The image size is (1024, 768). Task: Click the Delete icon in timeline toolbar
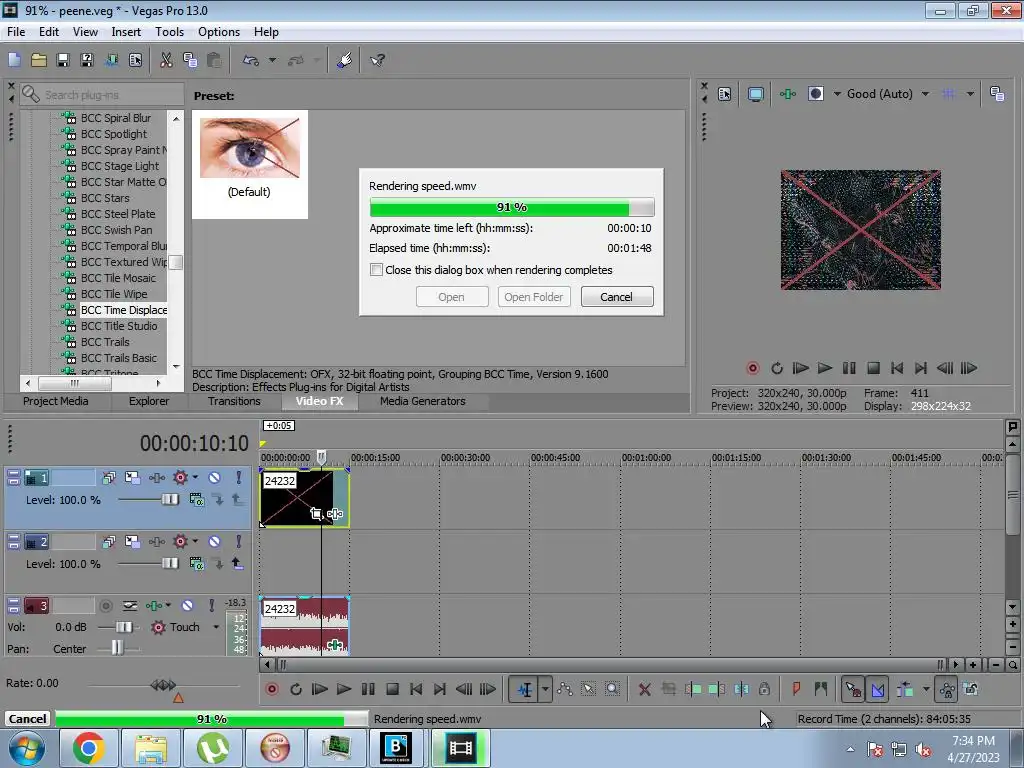point(645,689)
